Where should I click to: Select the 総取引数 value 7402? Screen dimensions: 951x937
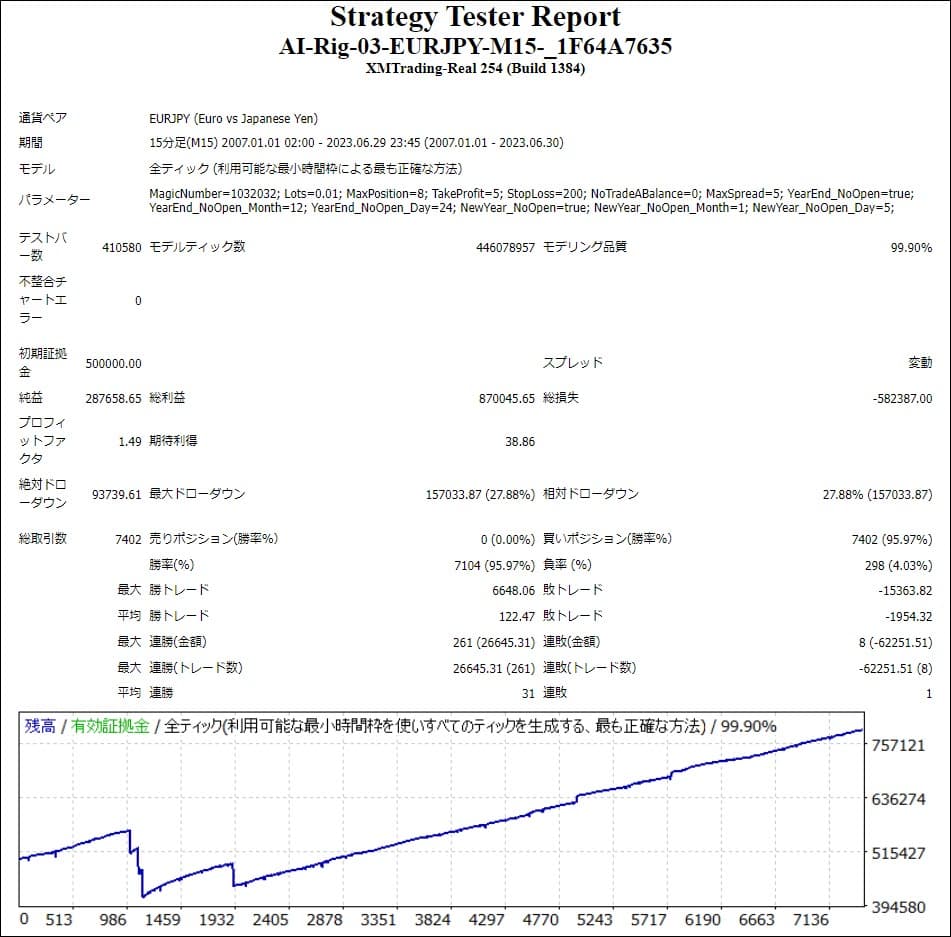(128, 539)
